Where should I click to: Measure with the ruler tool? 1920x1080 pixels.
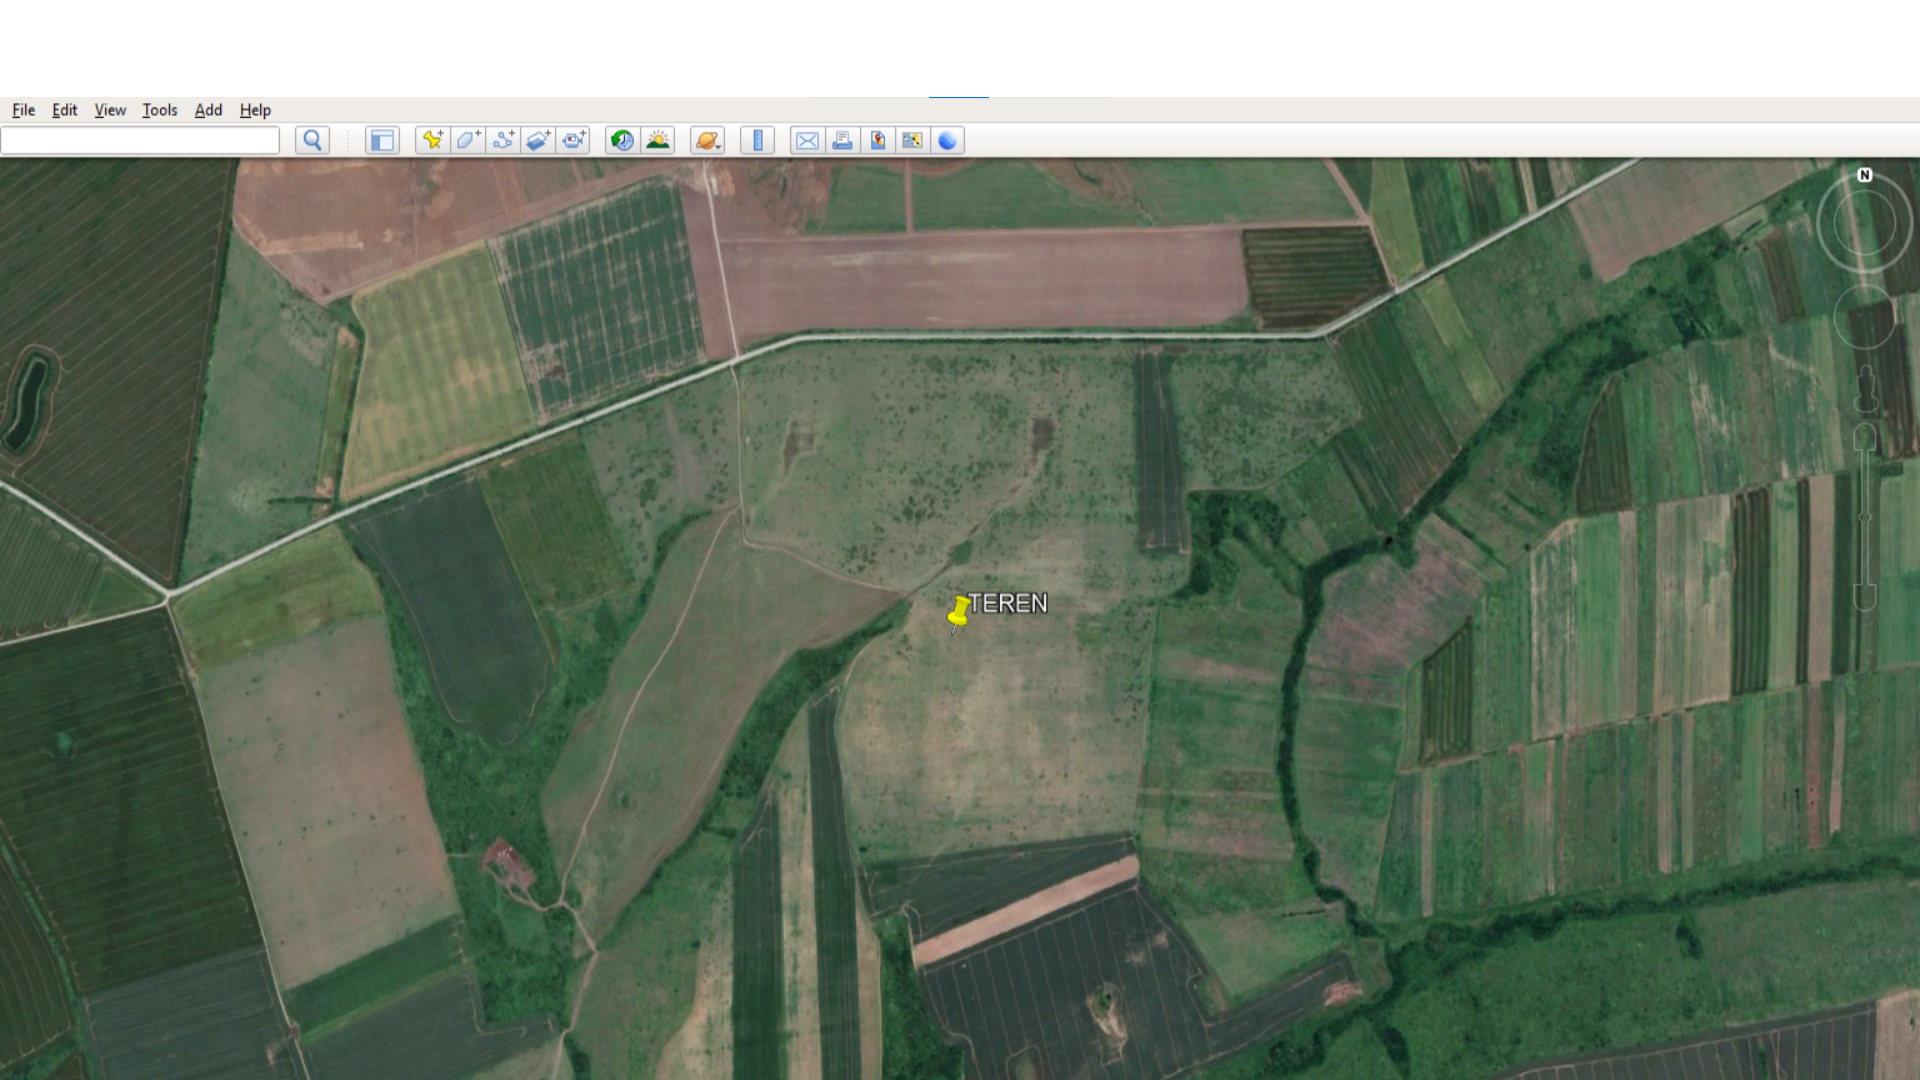(x=757, y=140)
